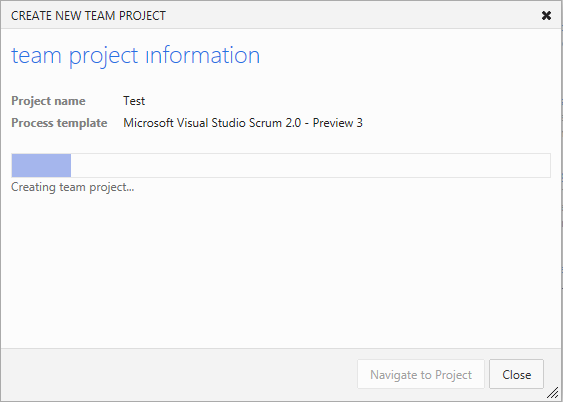This screenshot has width=563, height=402.
Task: Click the word information in the blue heading
Action: pos(203,56)
